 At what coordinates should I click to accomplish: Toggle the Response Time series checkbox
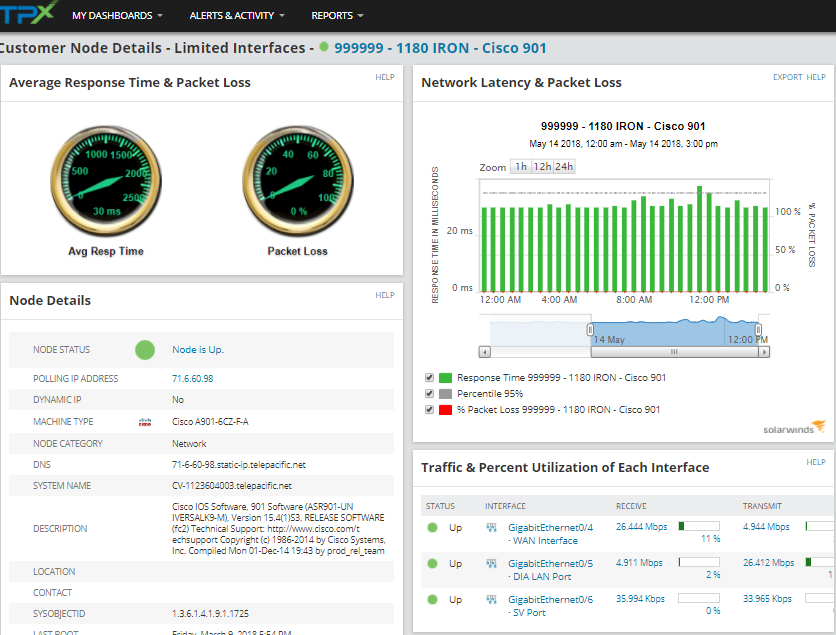coord(429,377)
